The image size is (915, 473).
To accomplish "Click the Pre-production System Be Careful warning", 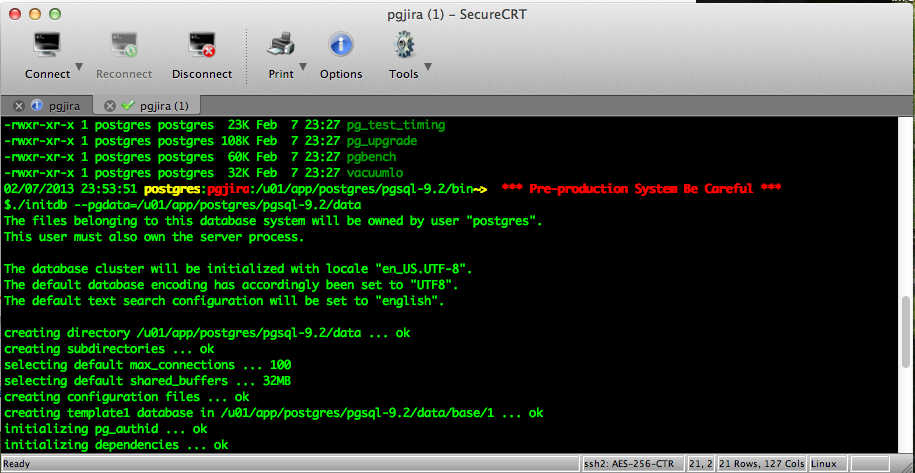I will pos(641,189).
